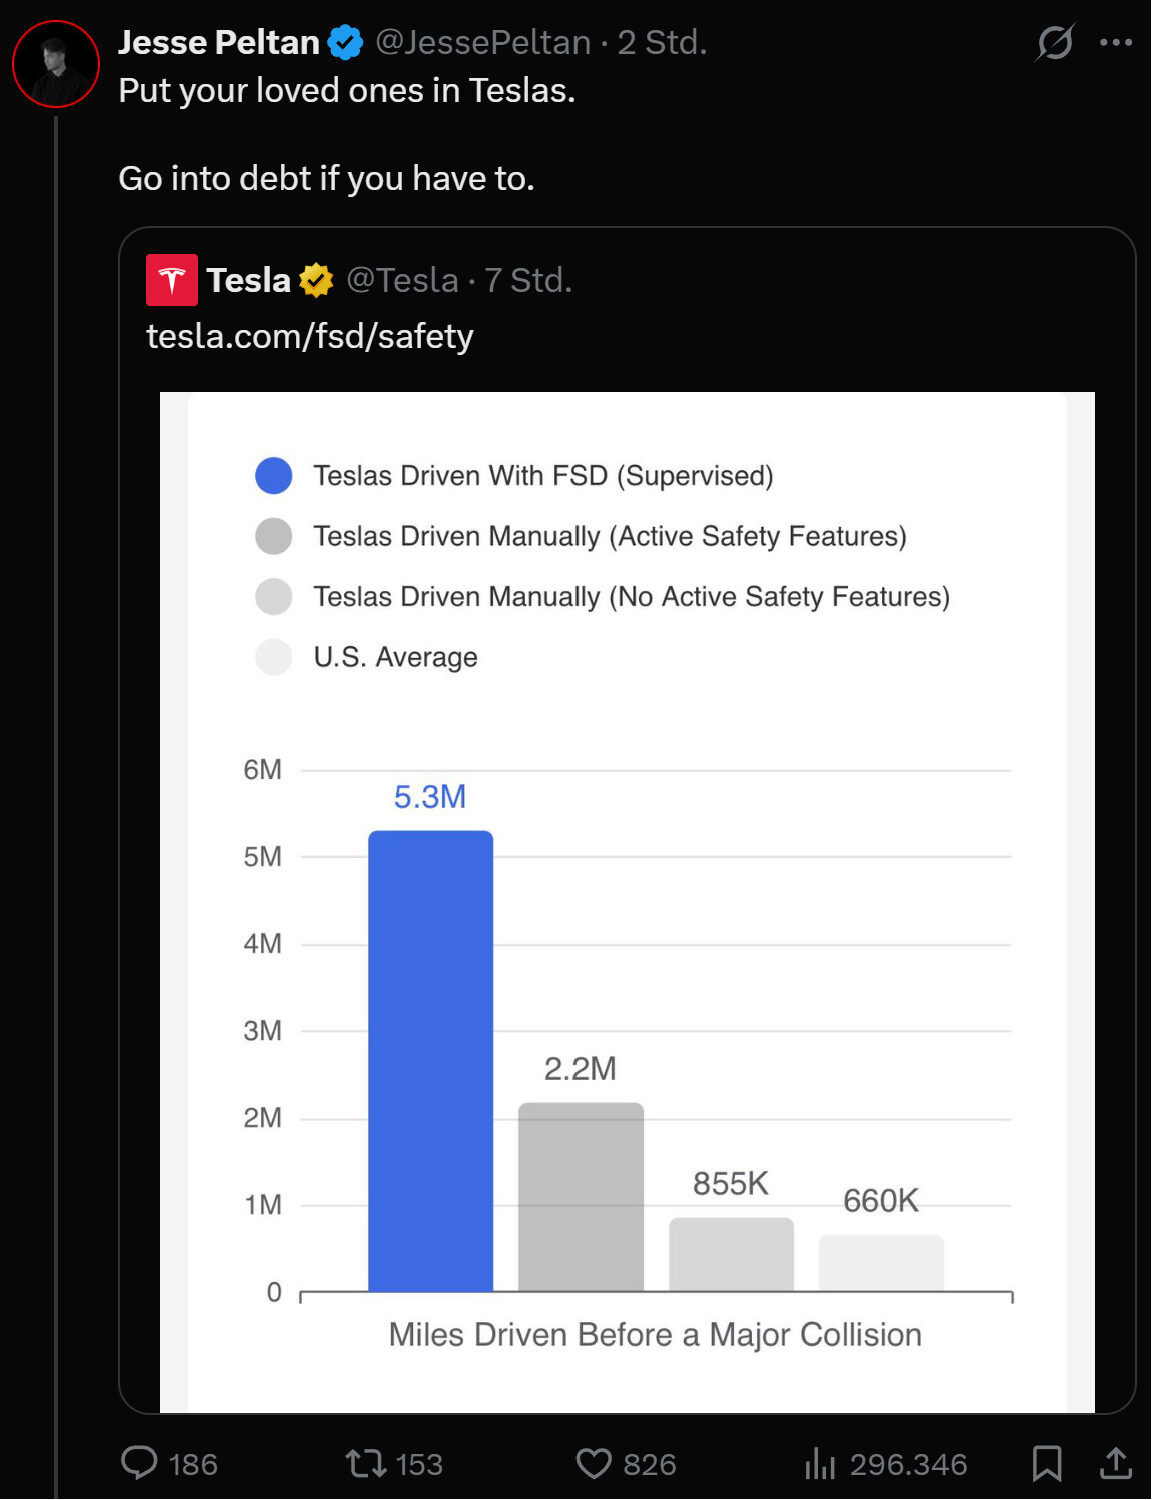Click the blue FSD Supervised legend dot
Image resolution: width=1152 pixels, height=1500 pixels.
pos(274,476)
